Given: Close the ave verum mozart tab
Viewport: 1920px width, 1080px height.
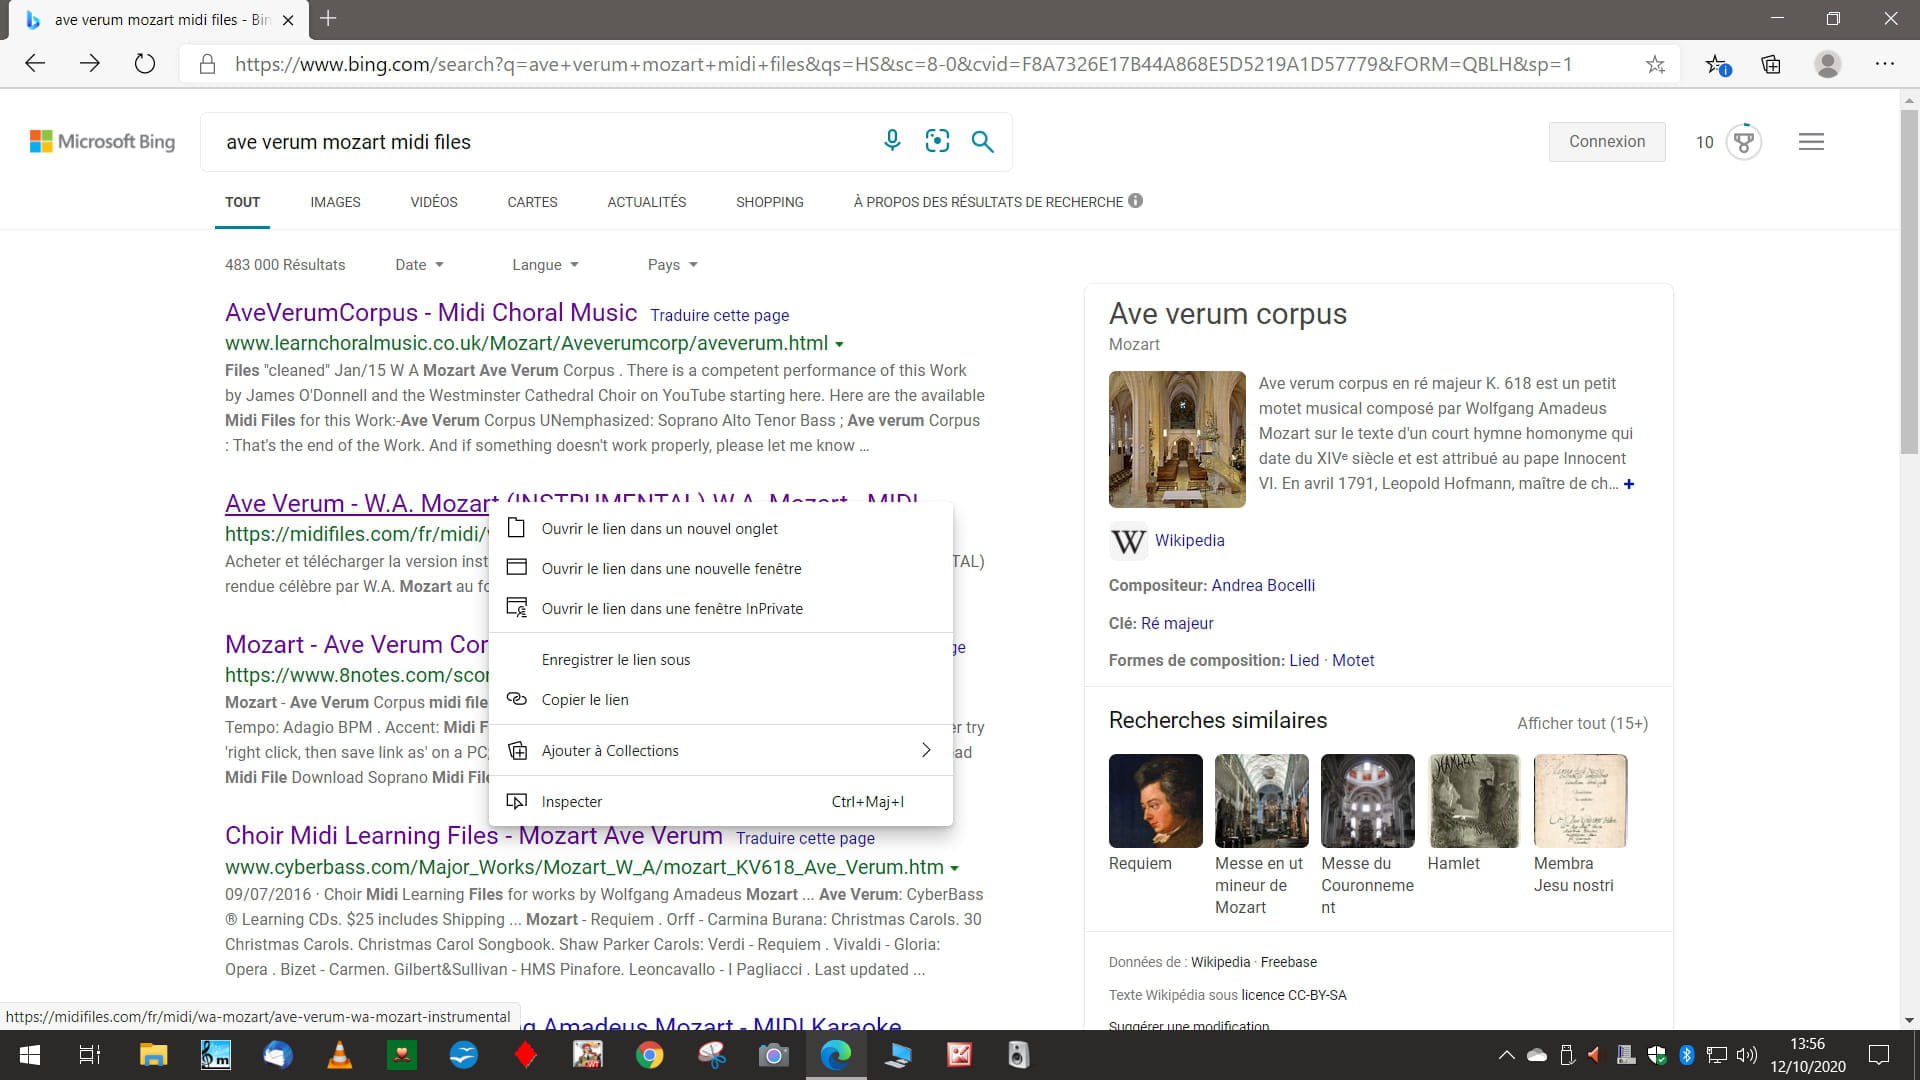Looking at the screenshot, I should coord(288,20).
